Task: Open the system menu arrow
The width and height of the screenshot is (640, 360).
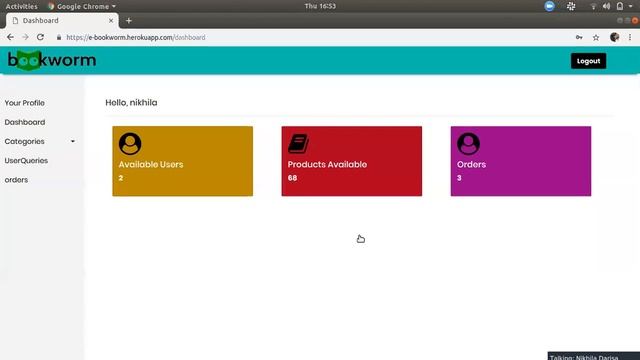Action: (631, 6)
